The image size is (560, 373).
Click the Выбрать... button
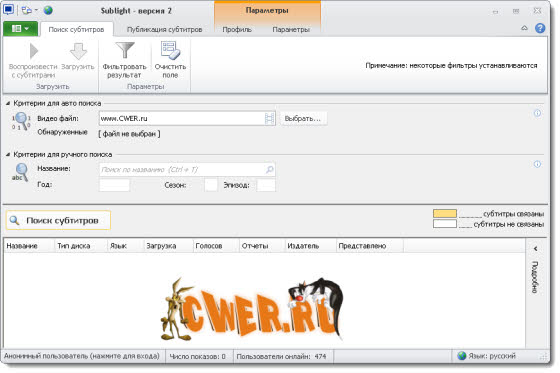(x=303, y=118)
